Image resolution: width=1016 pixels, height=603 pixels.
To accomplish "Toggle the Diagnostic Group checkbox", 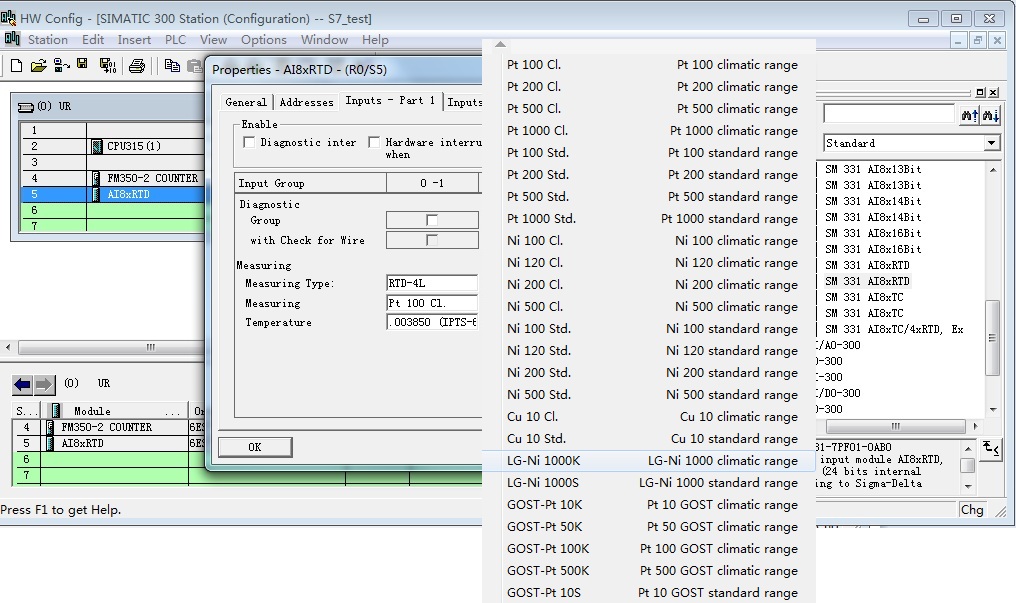I will tap(432, 220).
